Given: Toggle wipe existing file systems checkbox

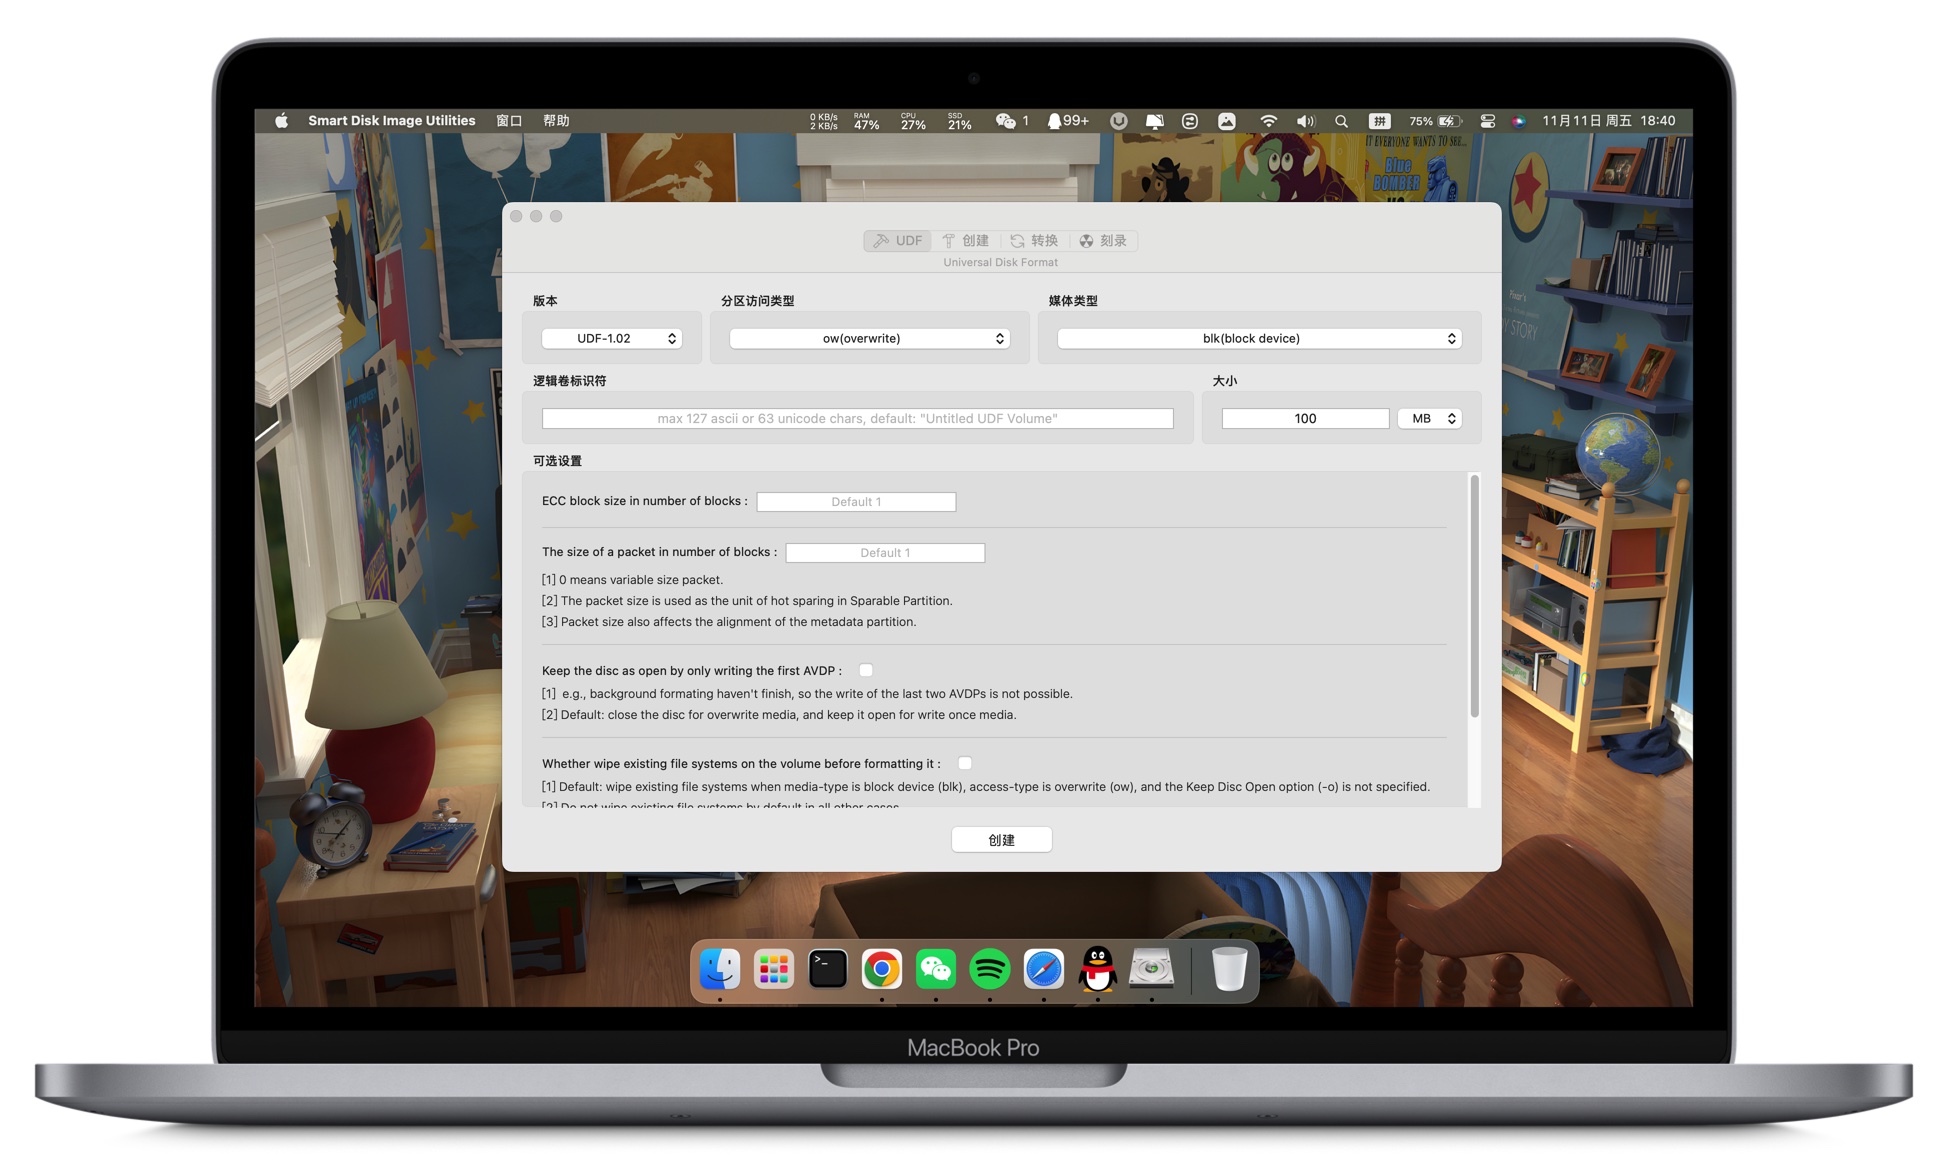Looking at the screenshot, I should click(965, 764).
